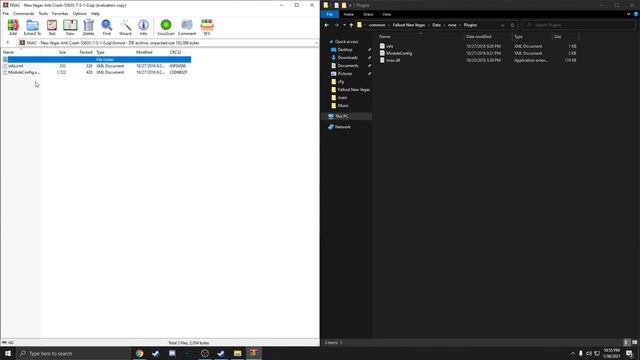Sort WinRAR list by Modified column
Viewport: 640px width, 360px height.
(x=144, y=52)
